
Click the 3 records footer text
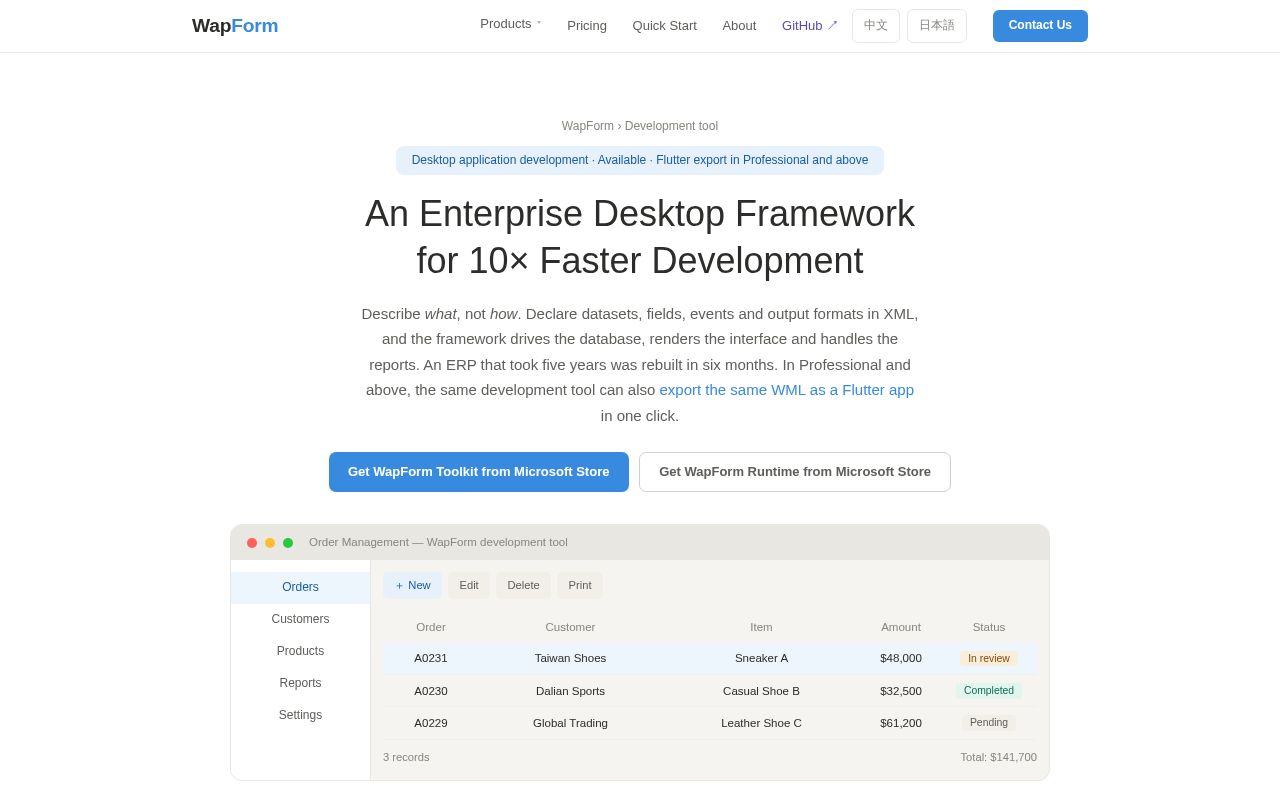(406, 758)
